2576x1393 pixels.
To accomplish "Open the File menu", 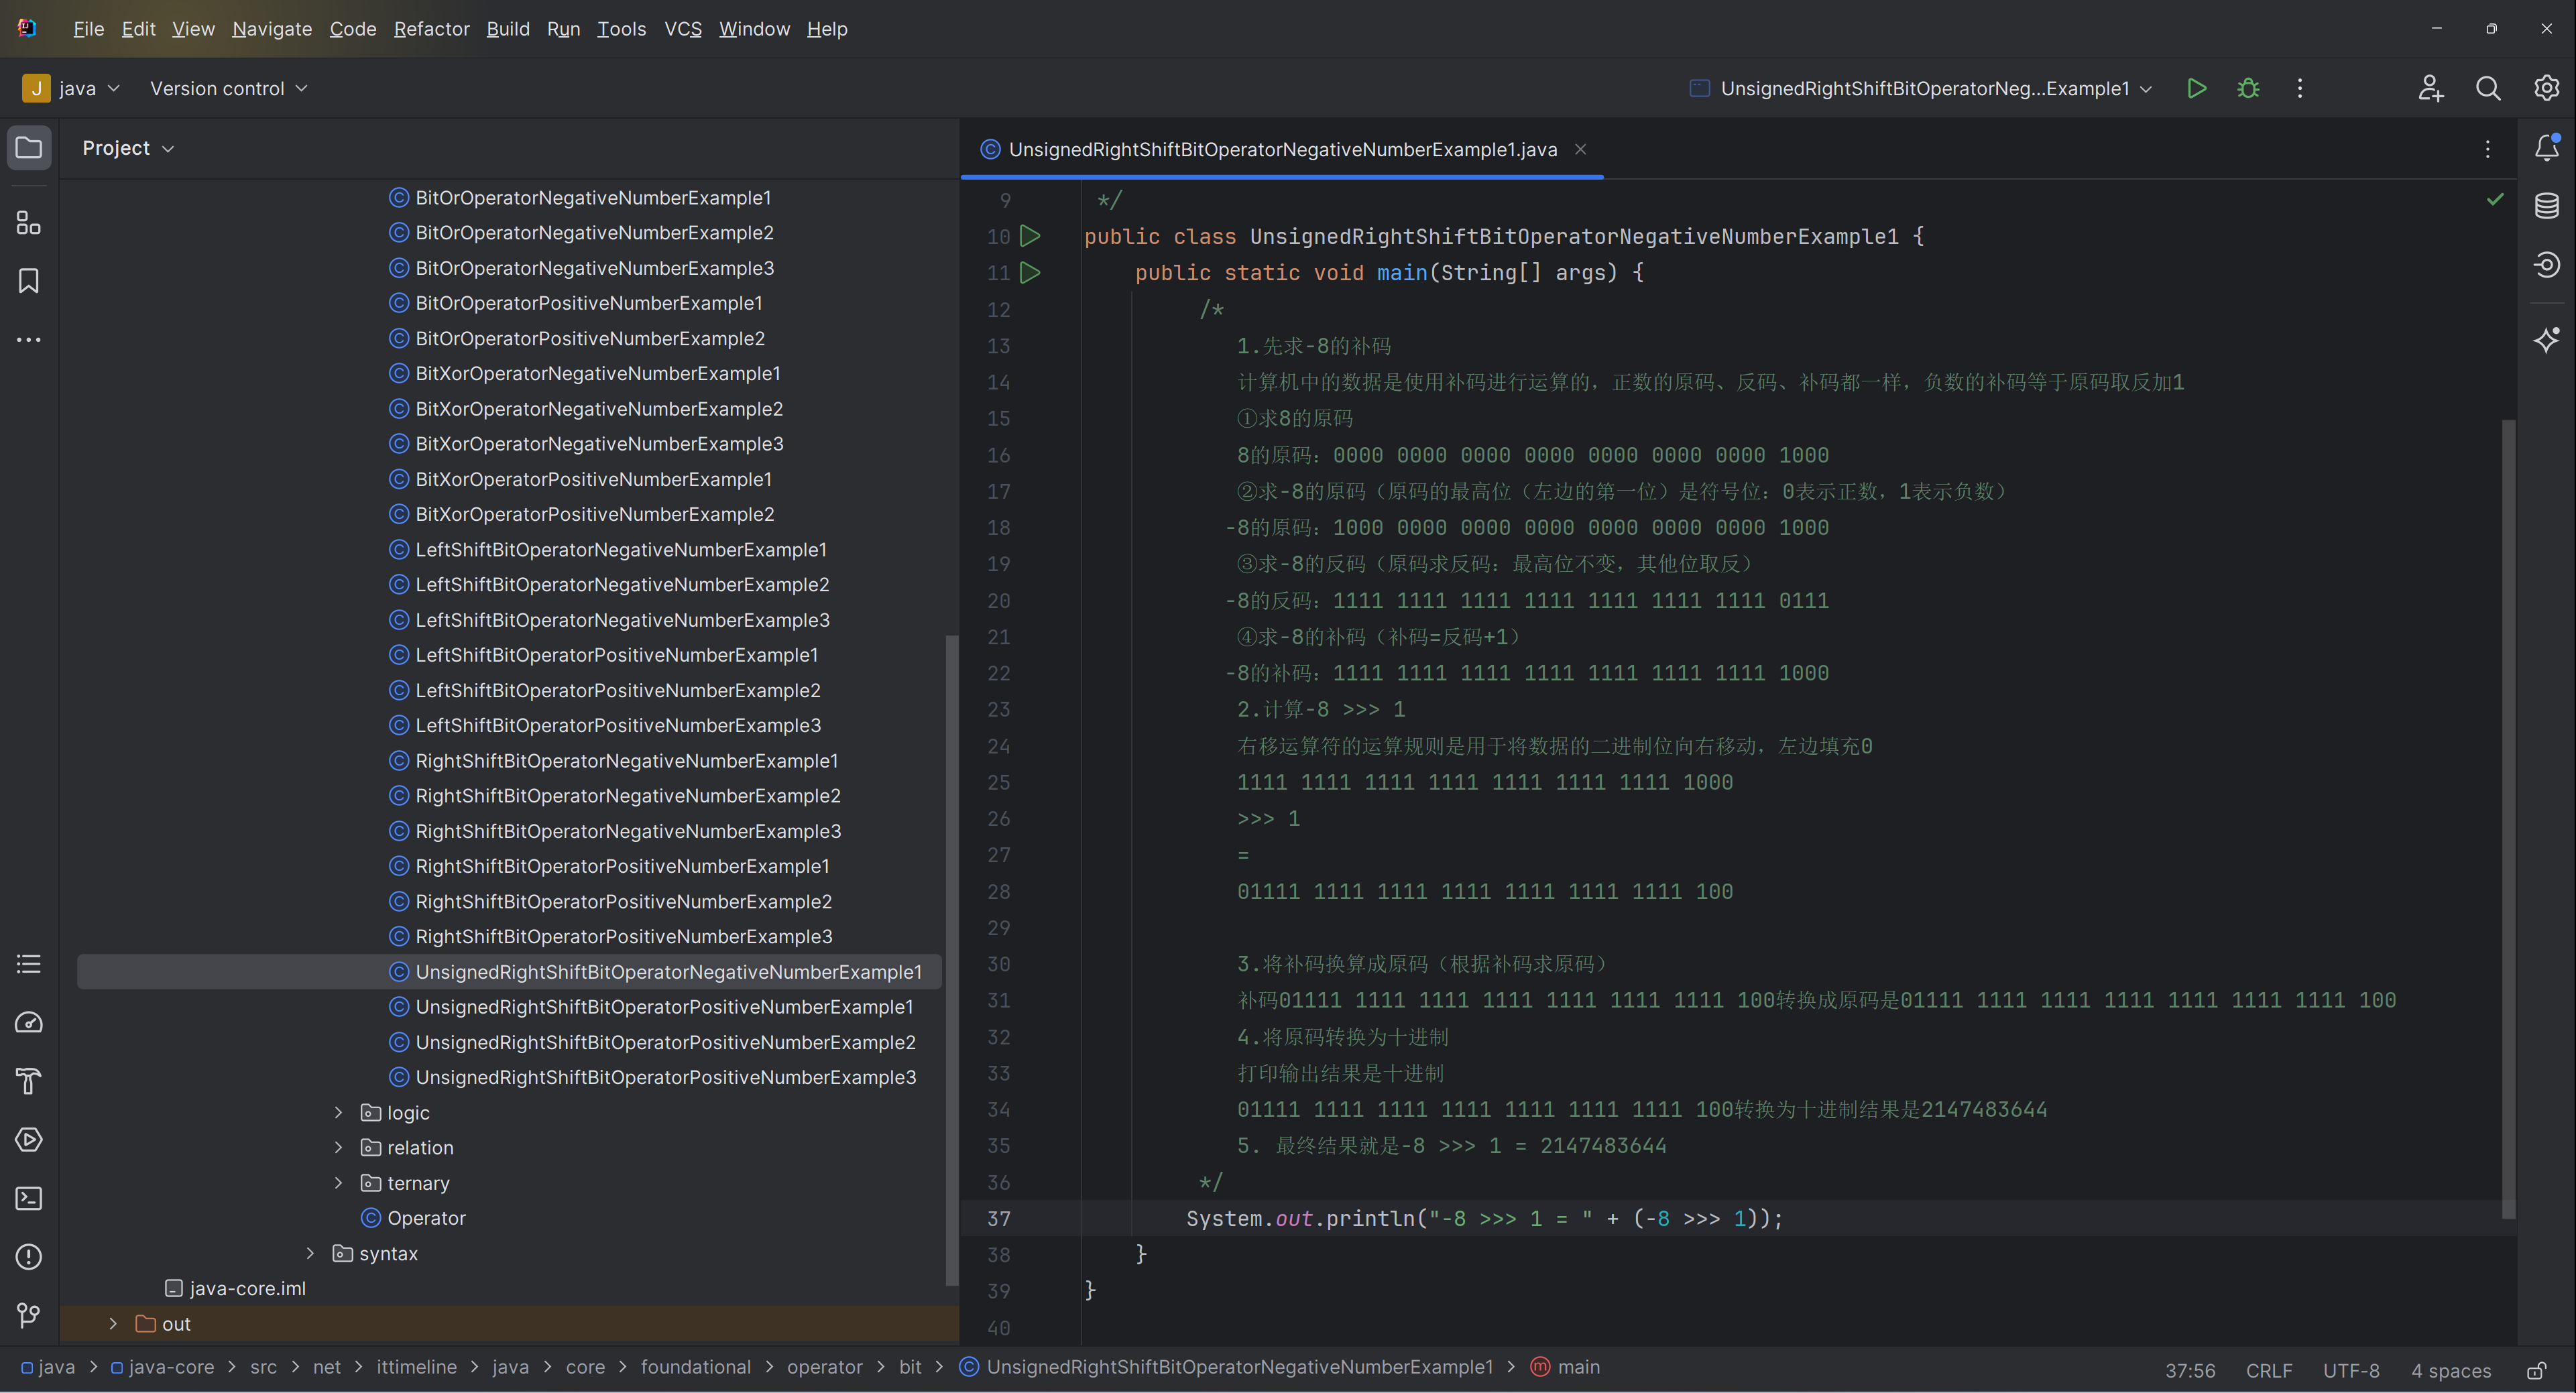I will point(88,29).
